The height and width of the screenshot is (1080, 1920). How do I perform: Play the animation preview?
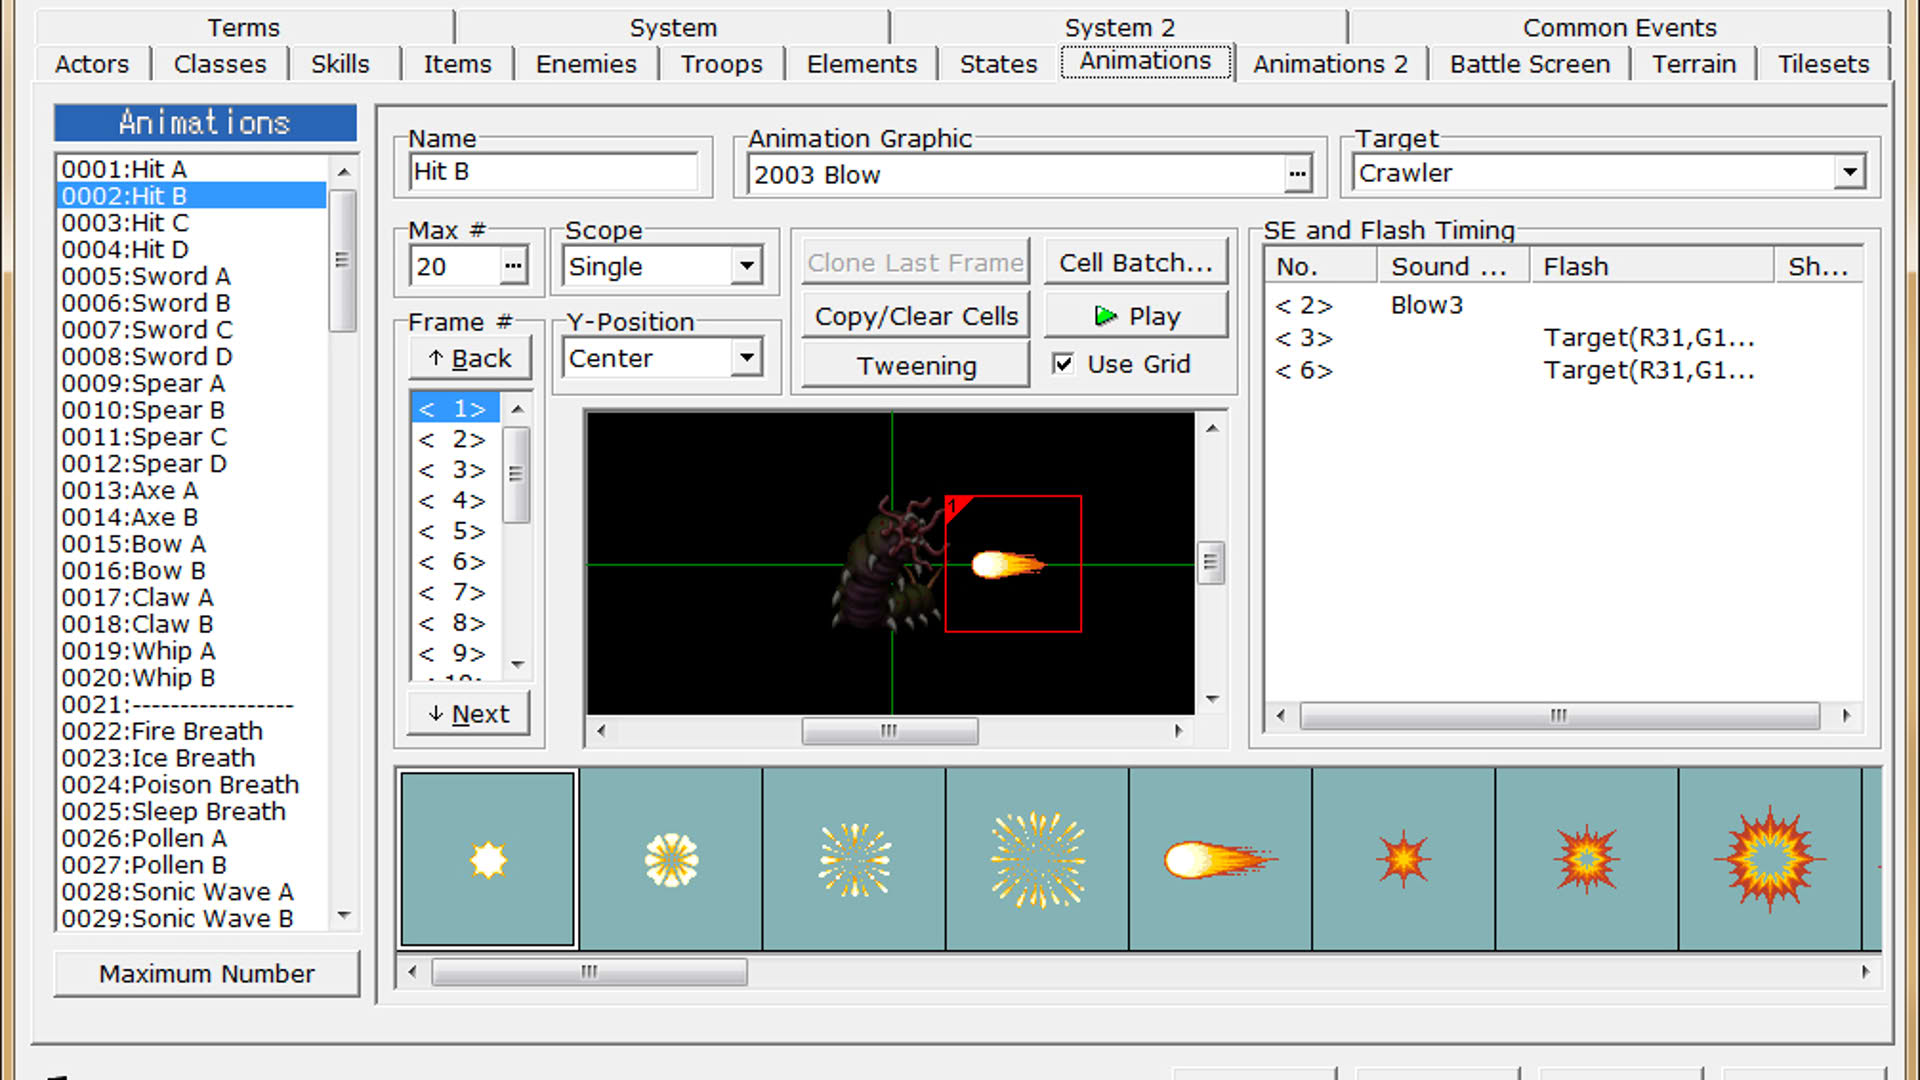(x=1137, y=316)
